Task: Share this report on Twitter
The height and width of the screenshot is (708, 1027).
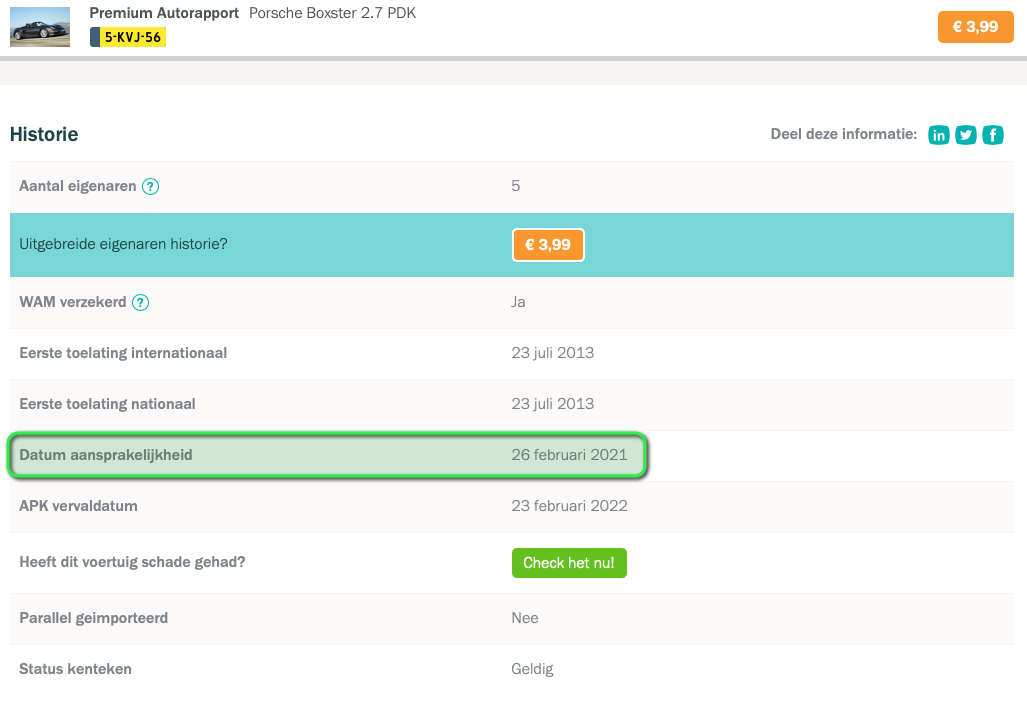Action: click(x=966, y=135)
